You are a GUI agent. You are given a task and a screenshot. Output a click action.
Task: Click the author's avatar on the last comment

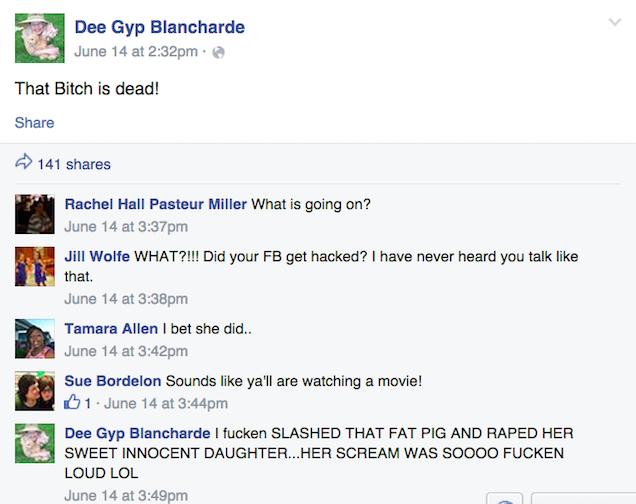(x=34, y=443)
